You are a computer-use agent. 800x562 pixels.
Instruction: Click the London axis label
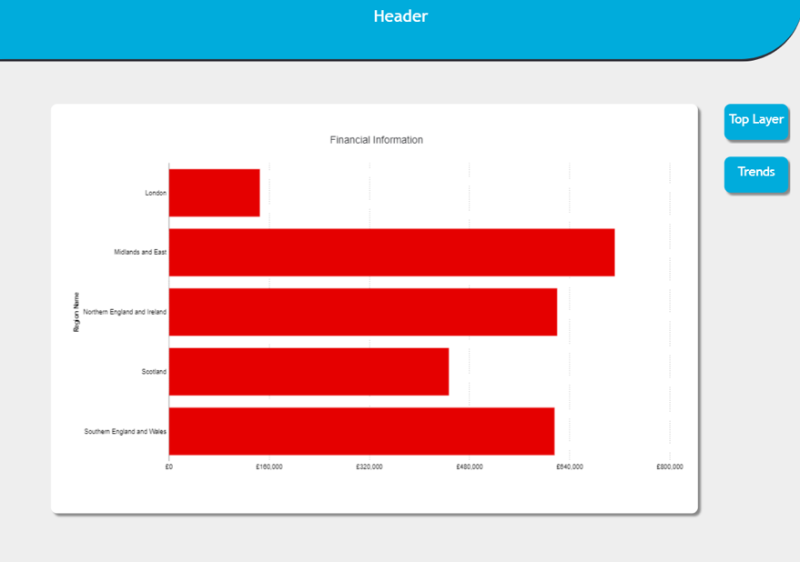click(155, 193)
